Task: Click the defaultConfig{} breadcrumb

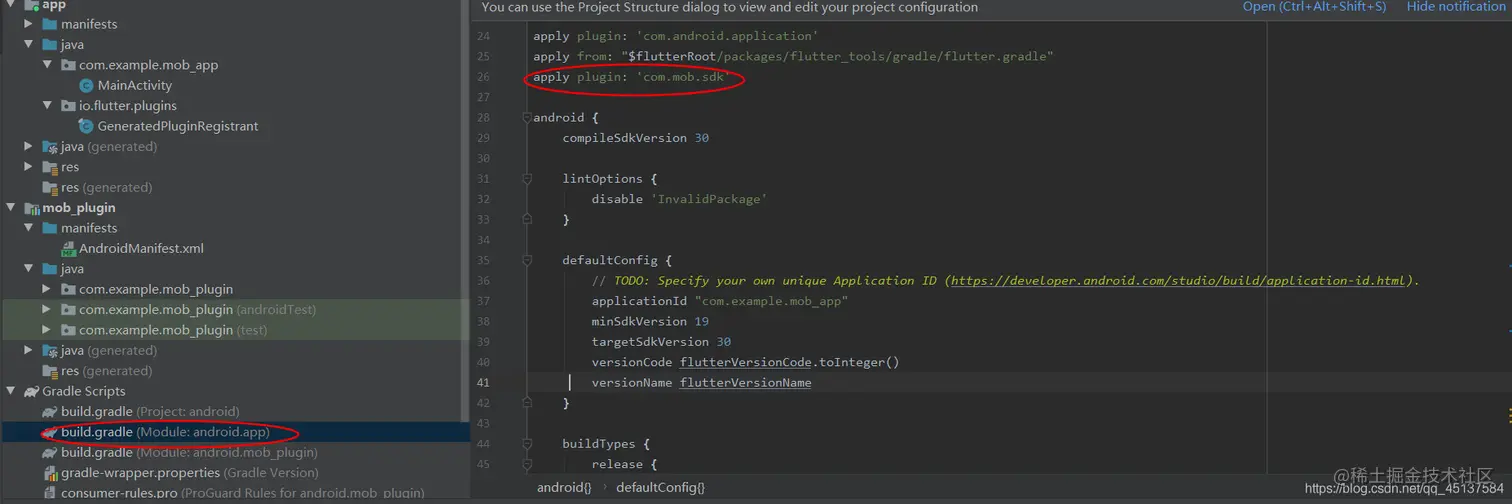Action: point(660,488)
